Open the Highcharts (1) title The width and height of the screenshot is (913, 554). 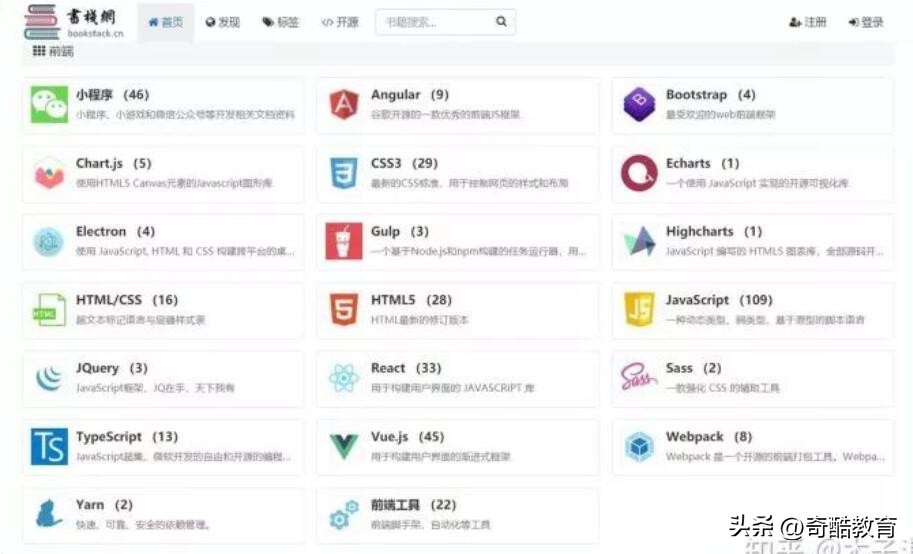(x=714, y=231)
